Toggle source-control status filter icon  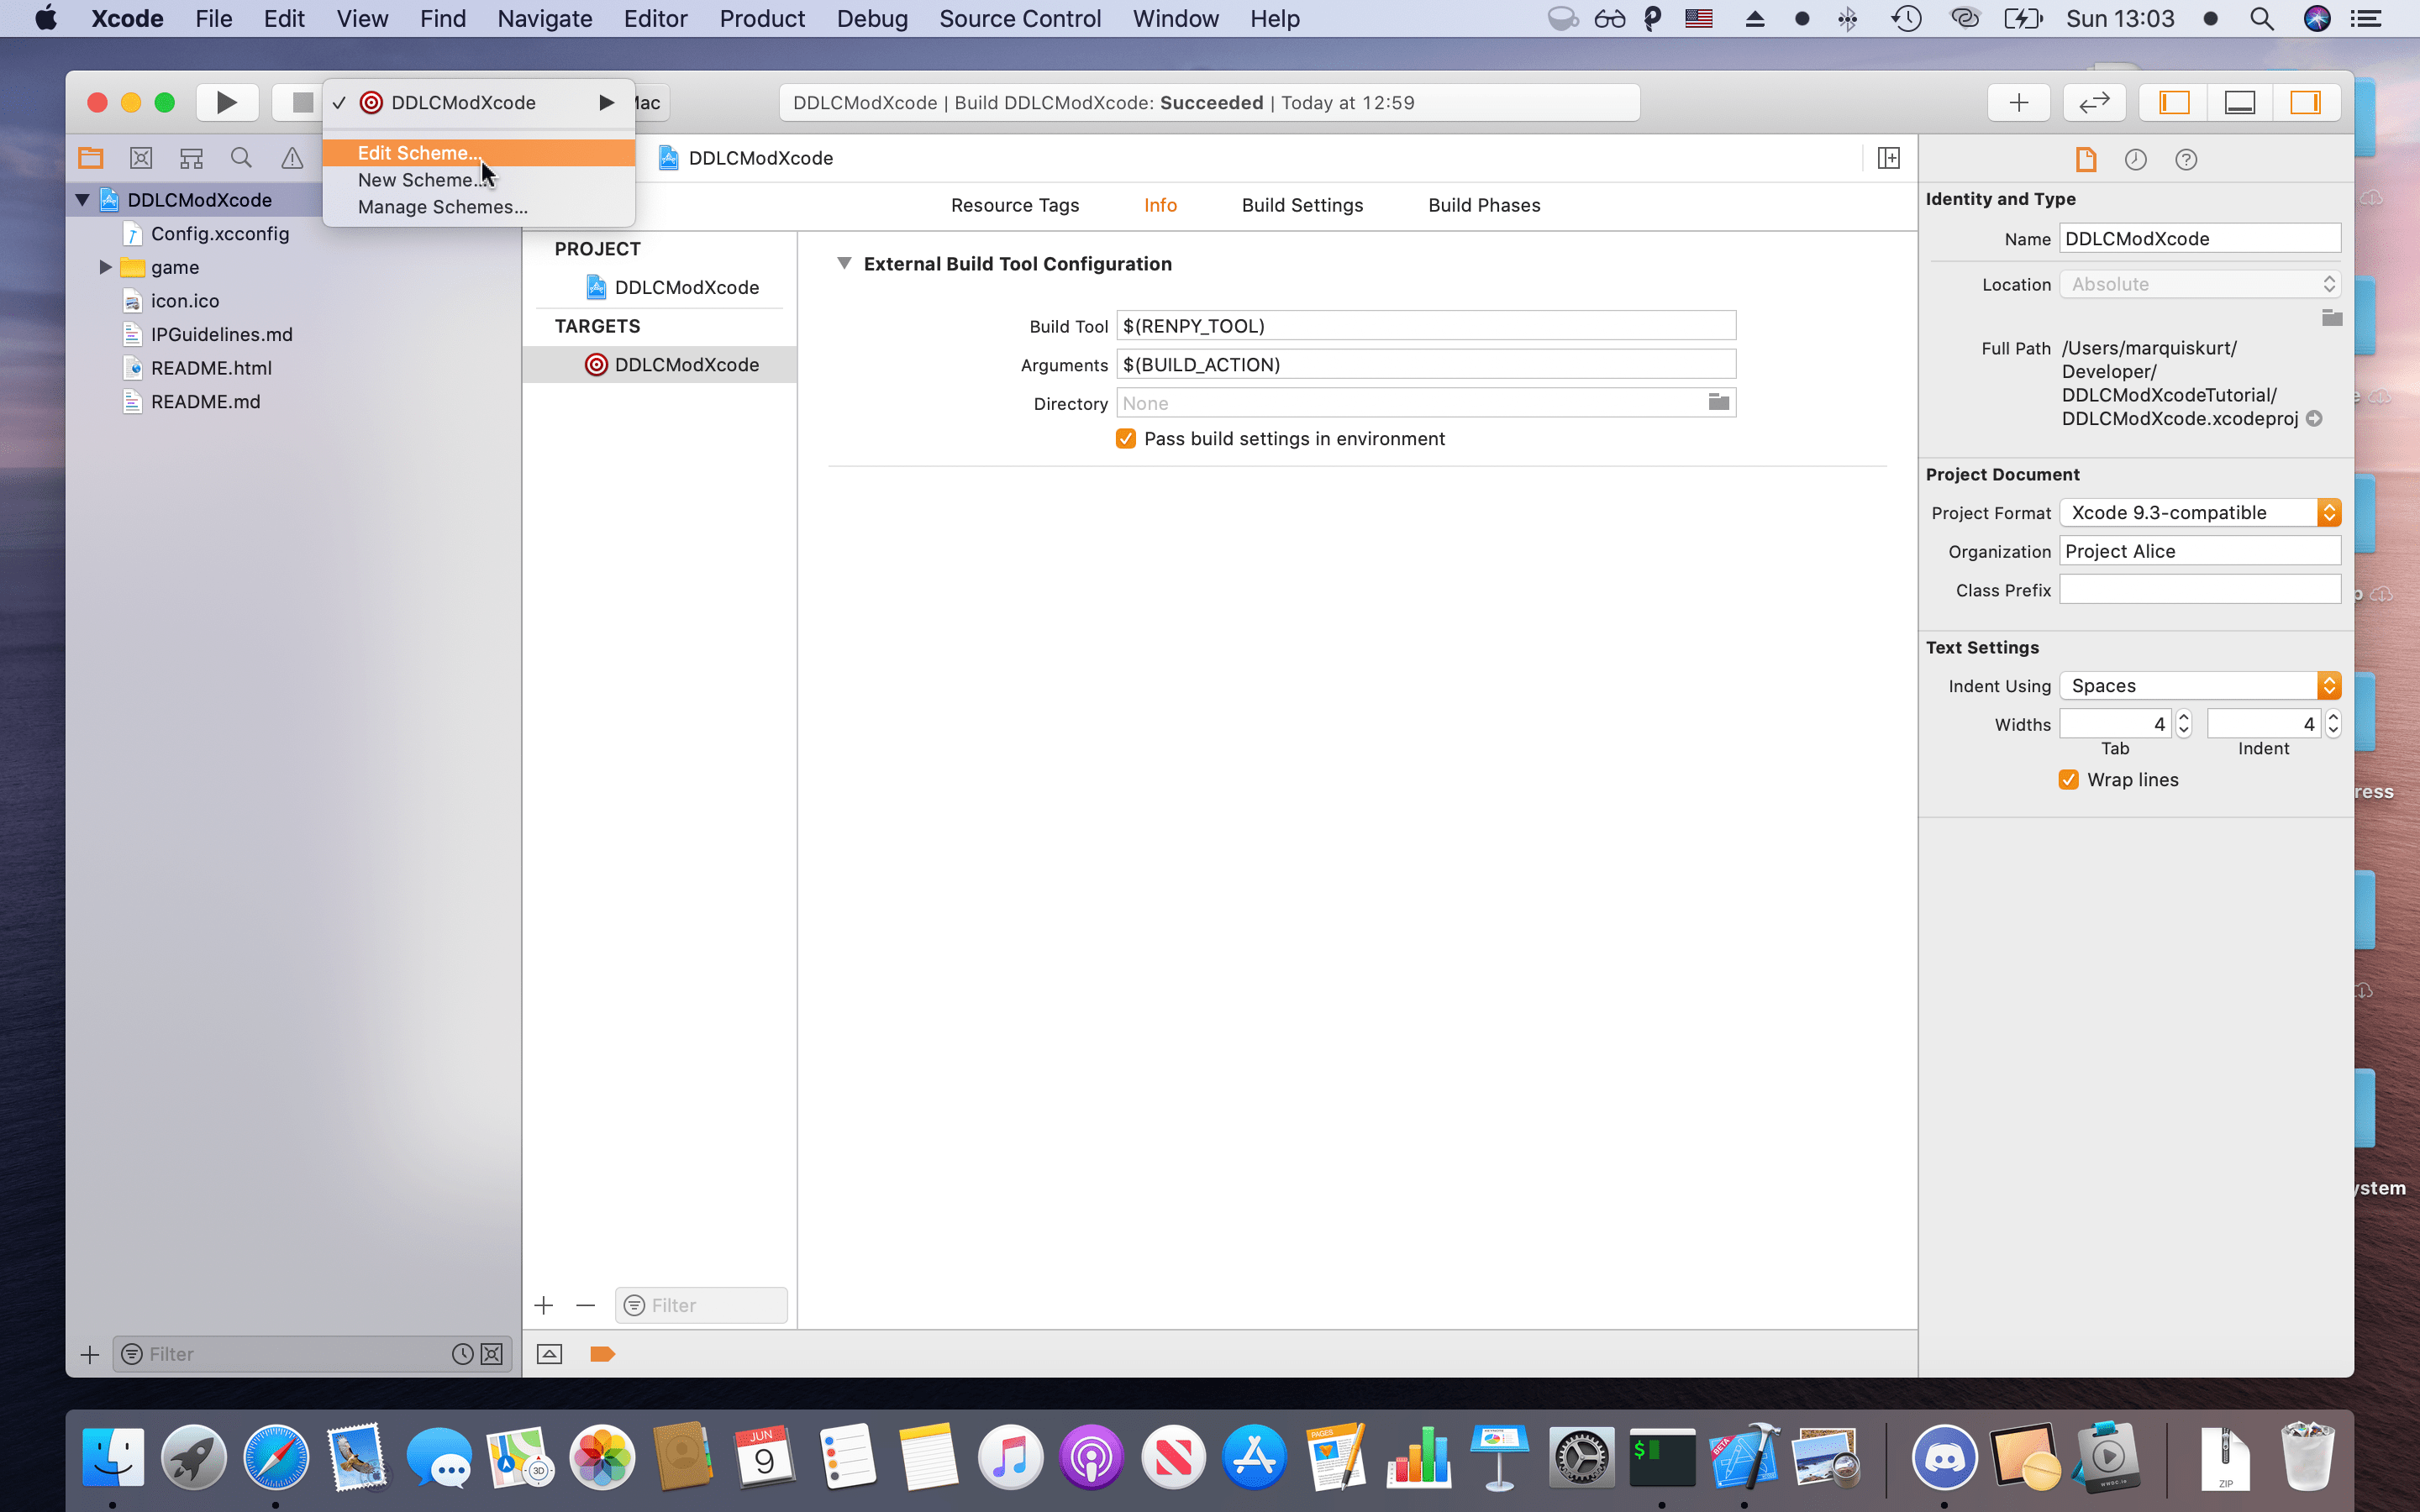click(x=492, y=1354)
